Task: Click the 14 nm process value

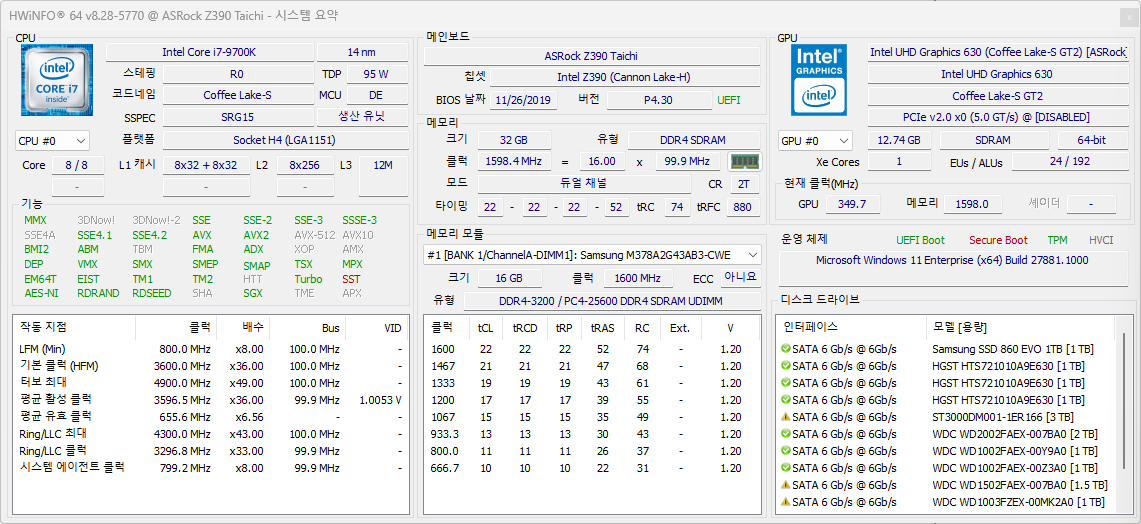Action: click(x=362, y=52)
